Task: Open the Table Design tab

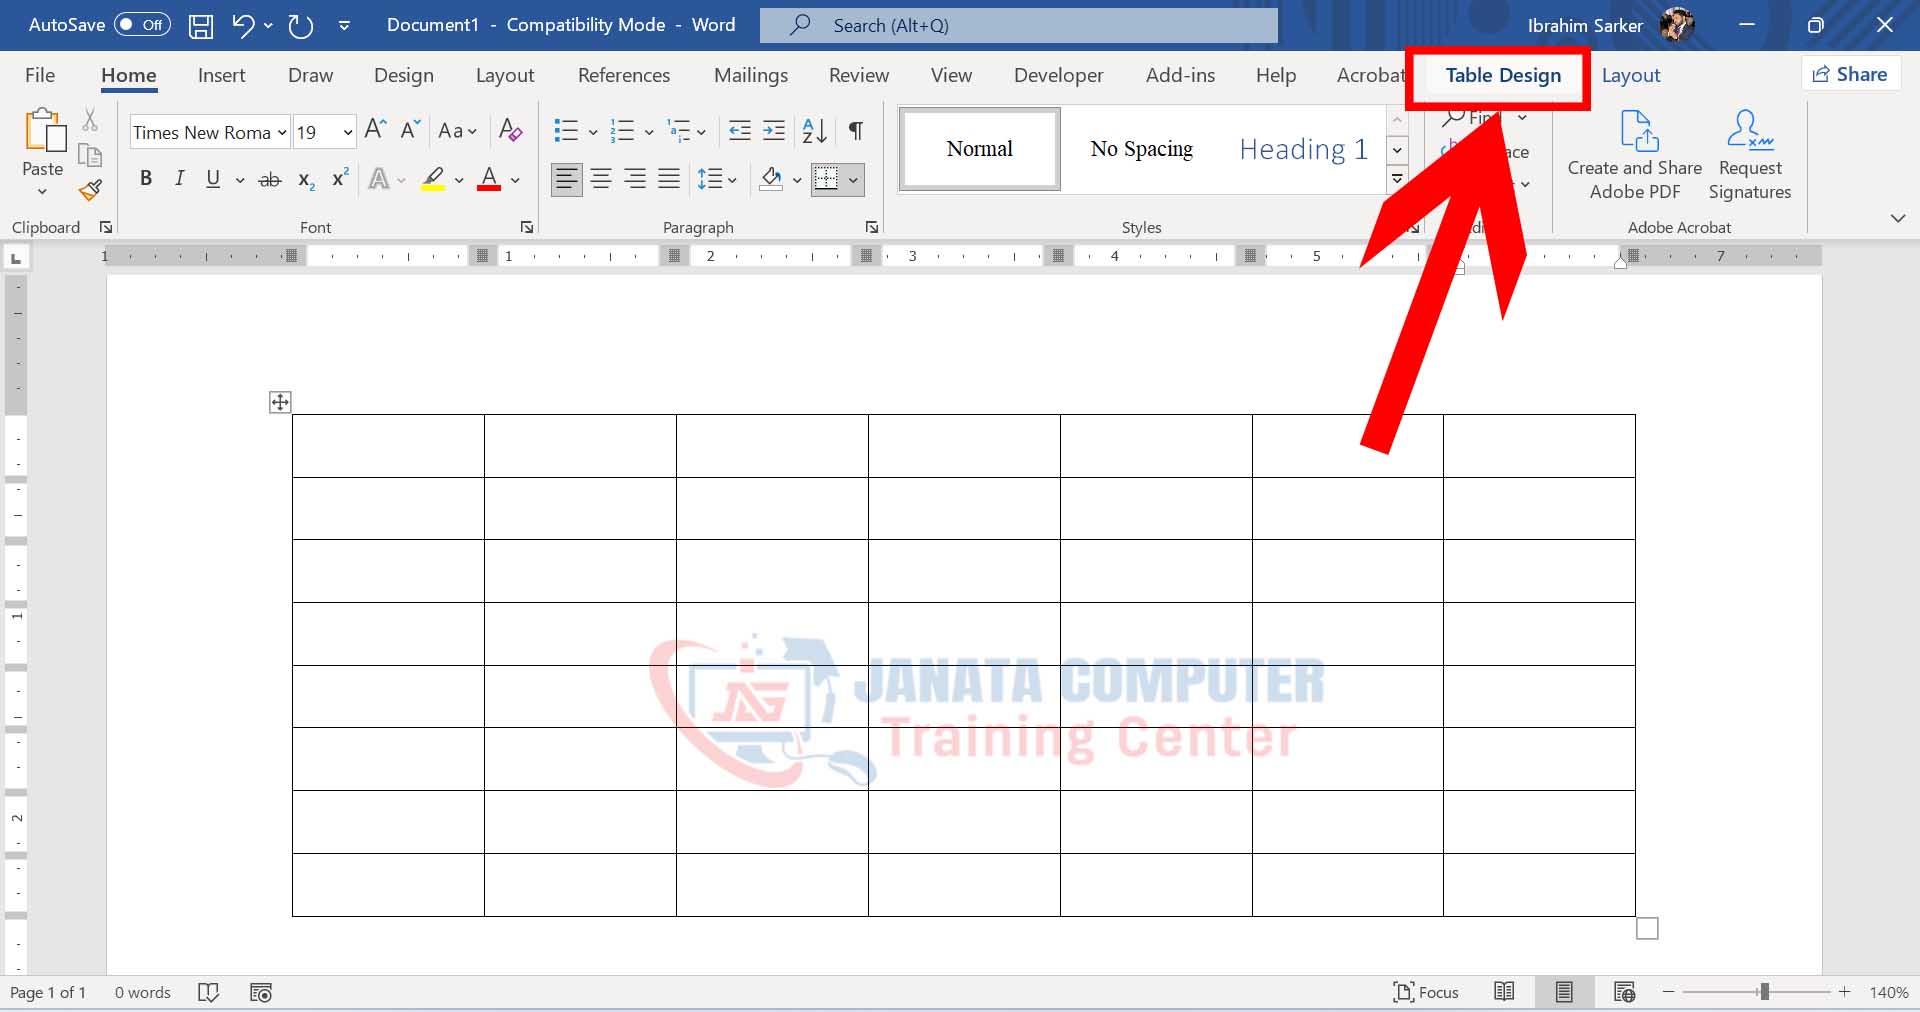Action: (1502, 75)
